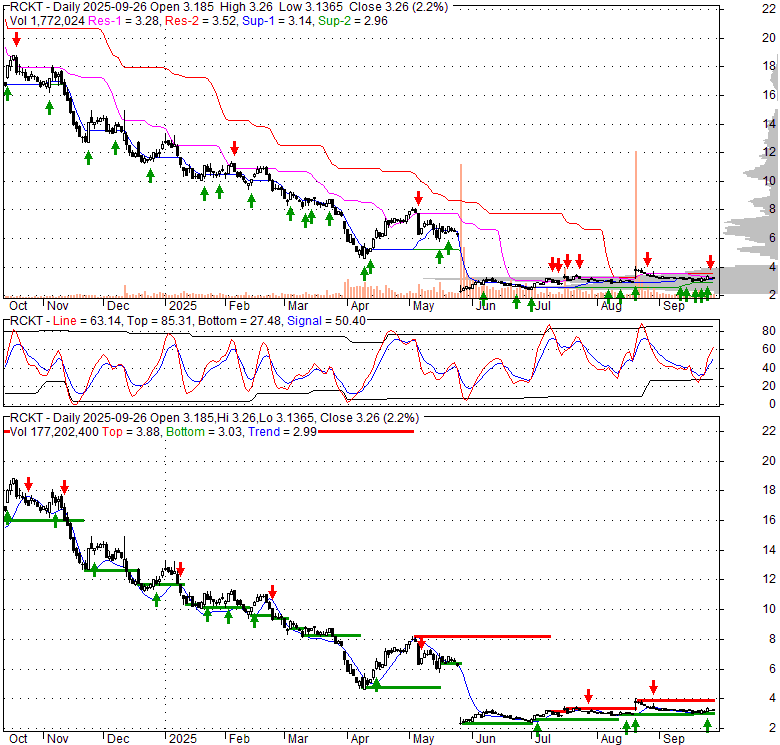The height and width of the screenshot is (745, 780).
Task: Click the red trend sample line in bottom chart legend
Action: tap(366, 431)
